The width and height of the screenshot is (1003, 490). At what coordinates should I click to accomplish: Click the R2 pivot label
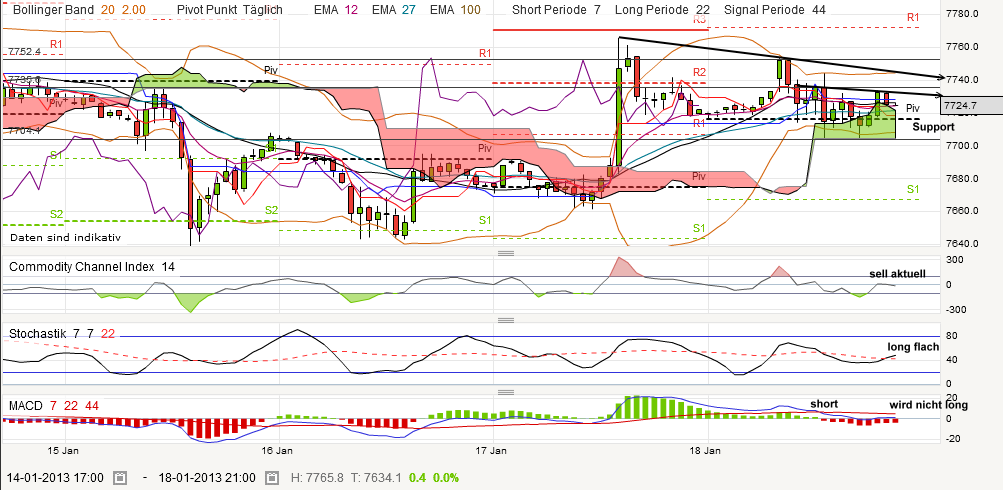pyautogui.click(x=699, y=72)
